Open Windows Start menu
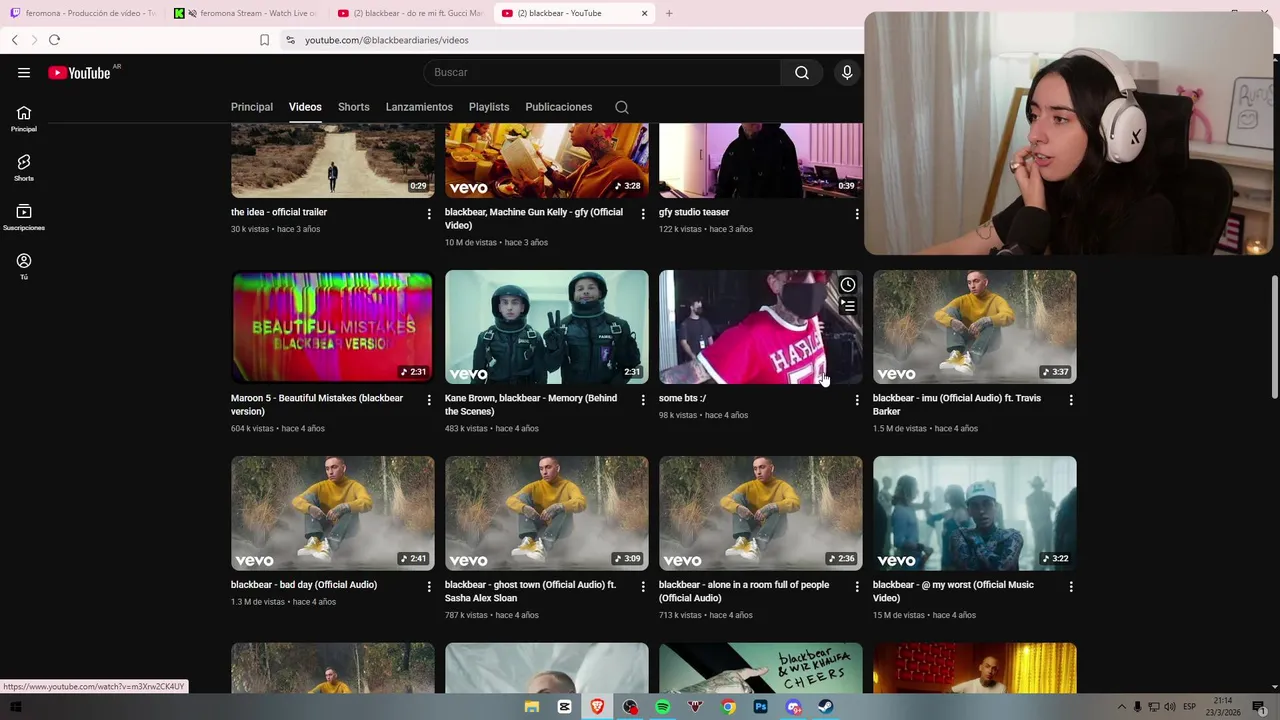Screen dimensions: 1280x720 click(x=15, y=707)
